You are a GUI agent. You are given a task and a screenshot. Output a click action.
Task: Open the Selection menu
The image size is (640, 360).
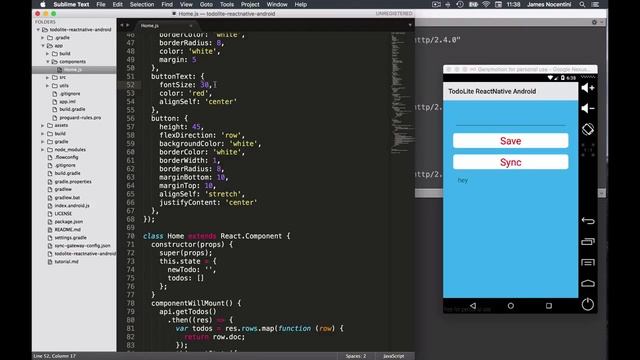coord(142,4)
